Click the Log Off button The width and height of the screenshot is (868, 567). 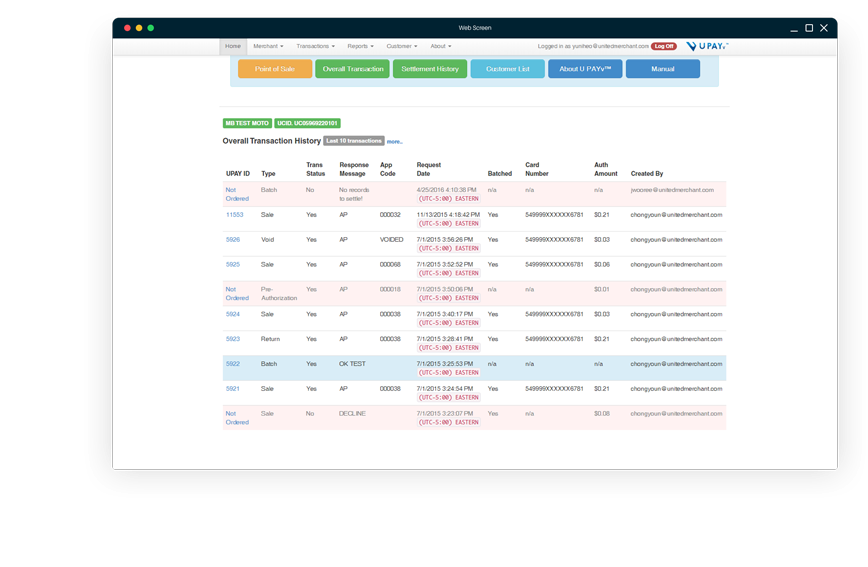click(664, 47)
